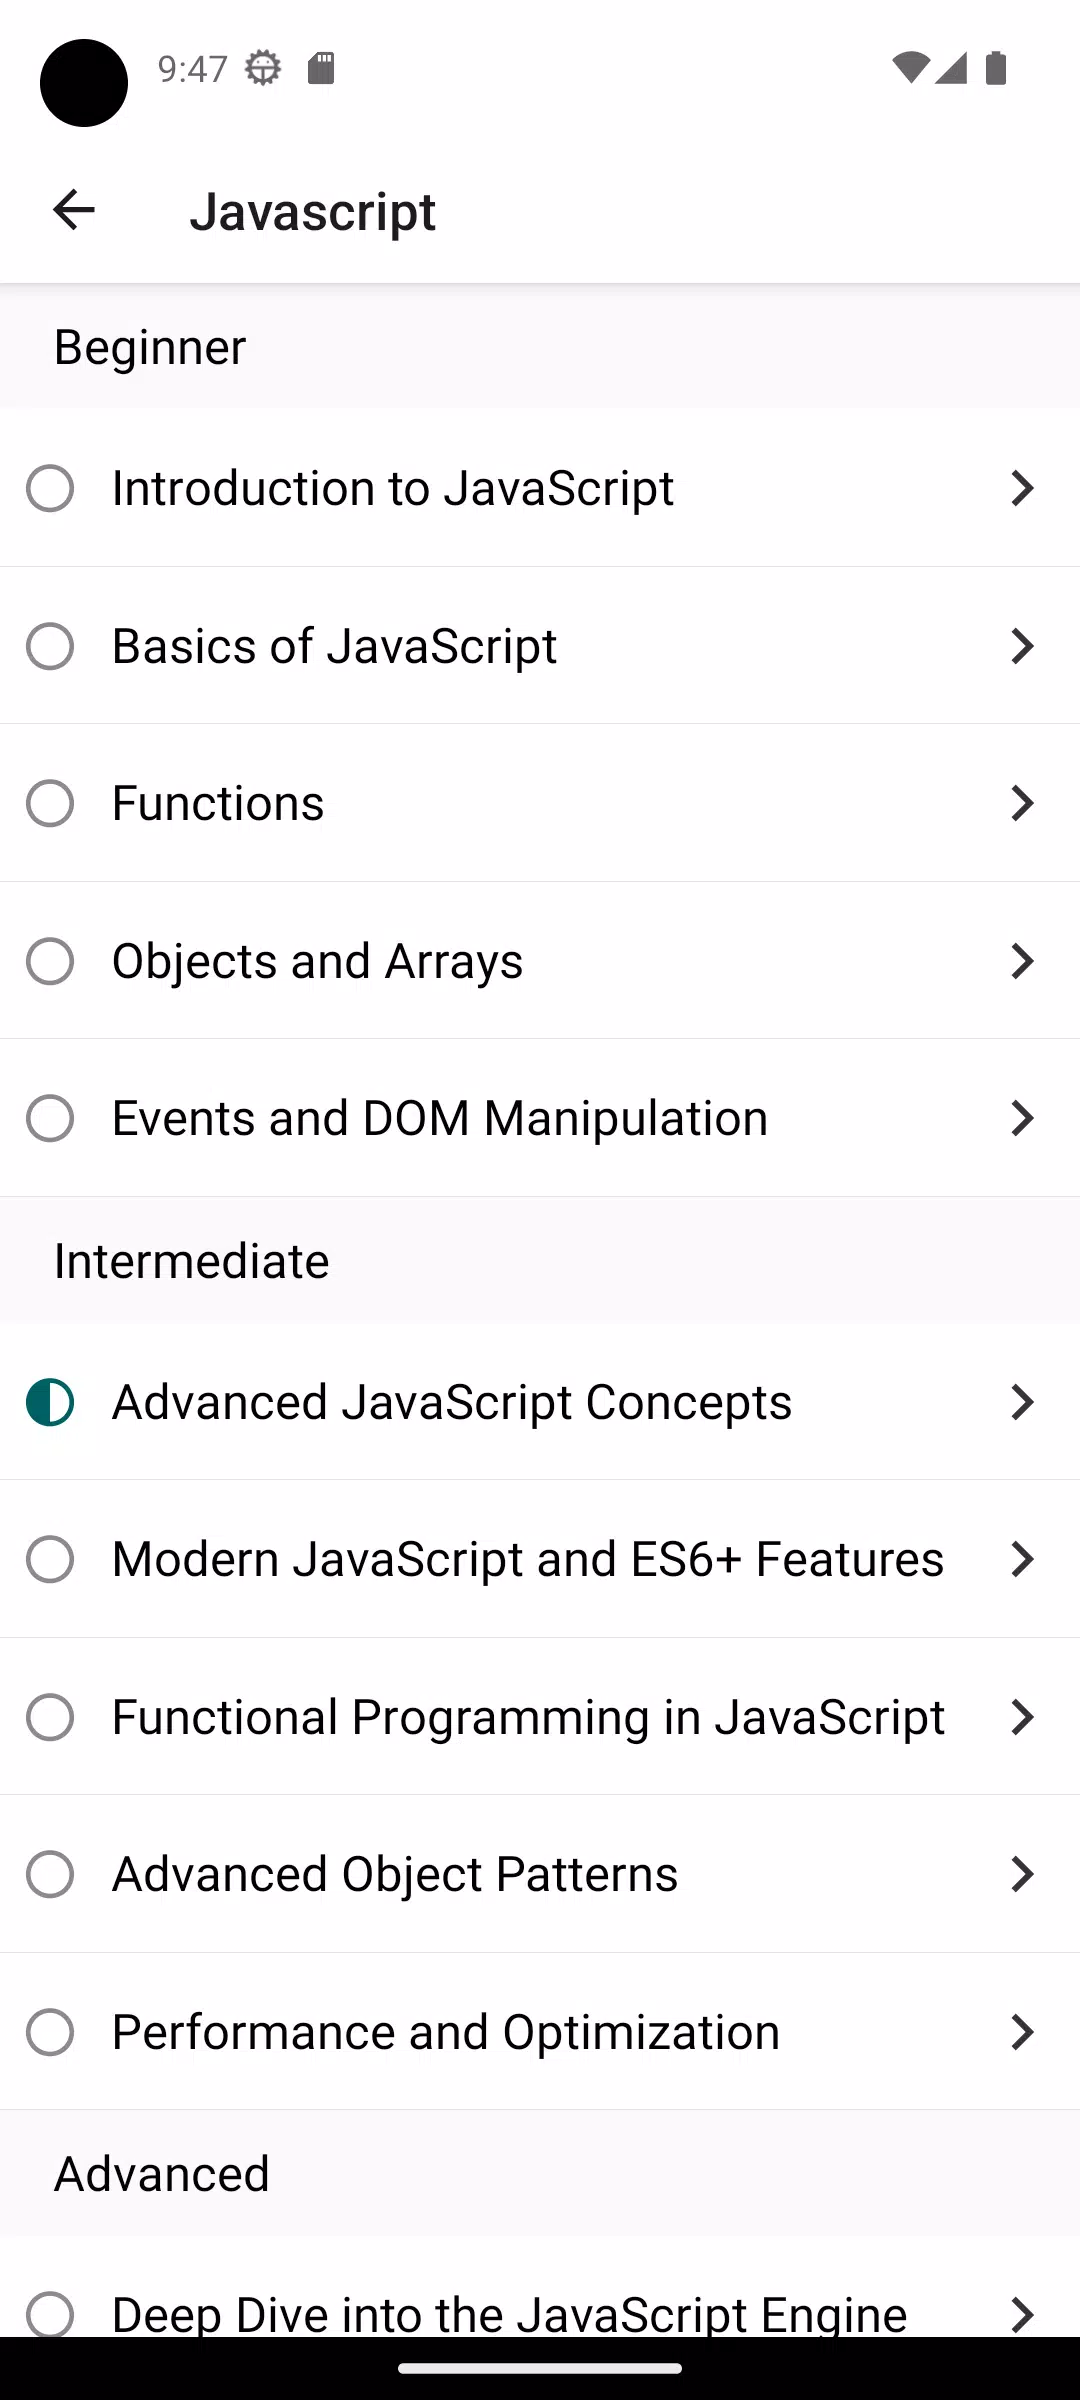This screenshot has height=2400, width=1080.
Task: Expand Performance and Optimization using the chevron
Action: [1022, 2032]
